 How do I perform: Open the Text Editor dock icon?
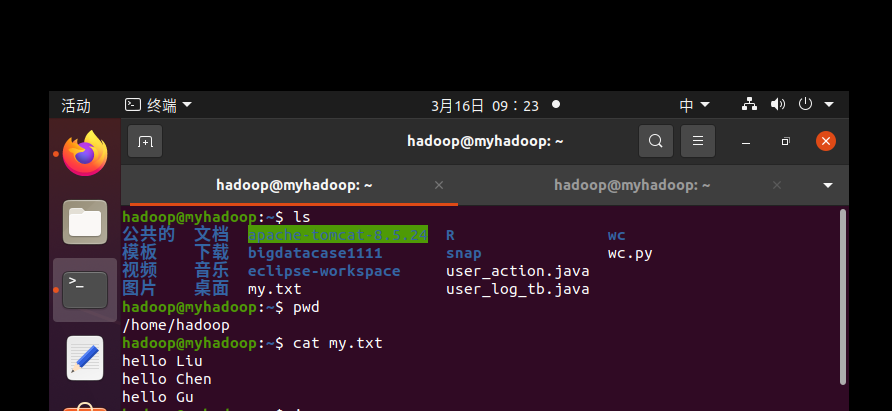(x=85, y=358)
